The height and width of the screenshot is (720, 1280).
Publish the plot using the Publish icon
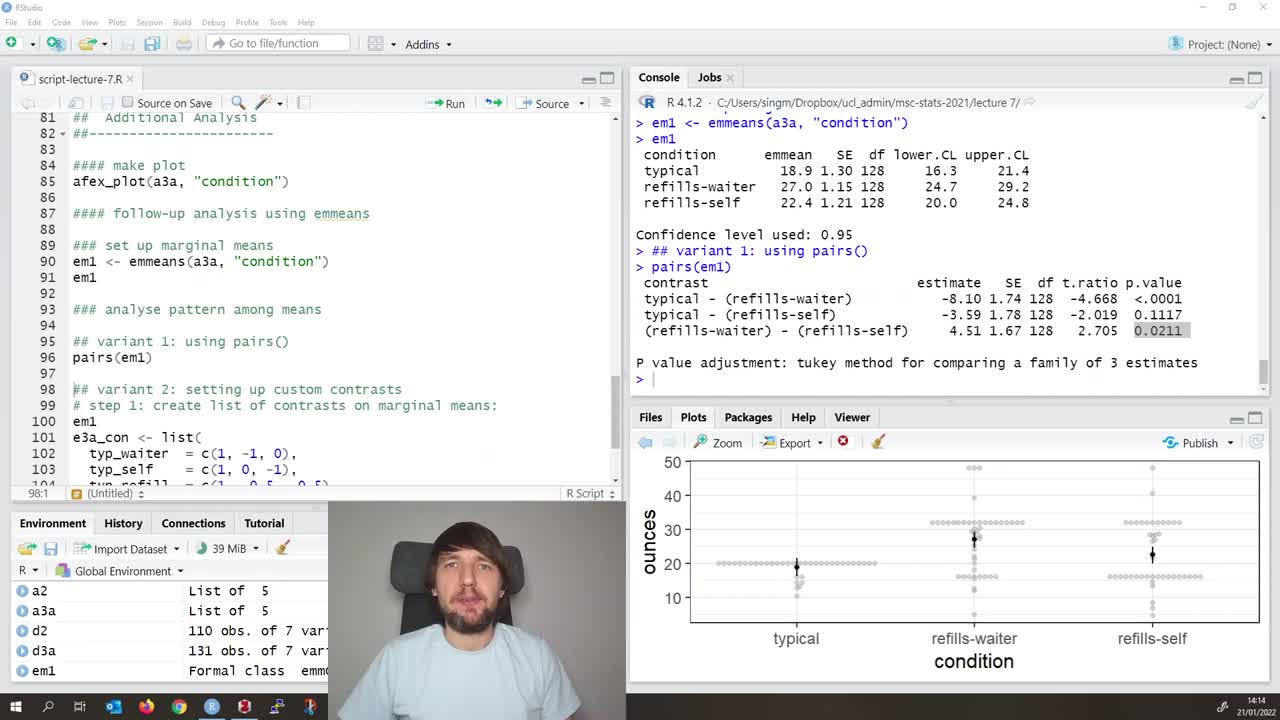click(1198, 442)
